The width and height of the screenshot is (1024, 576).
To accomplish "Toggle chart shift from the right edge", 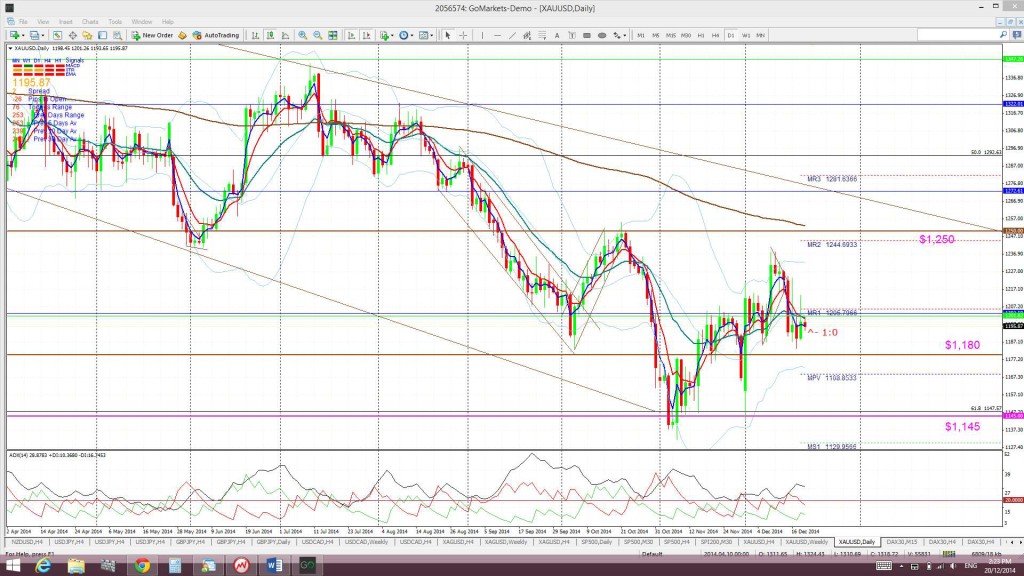I will 366,35.
